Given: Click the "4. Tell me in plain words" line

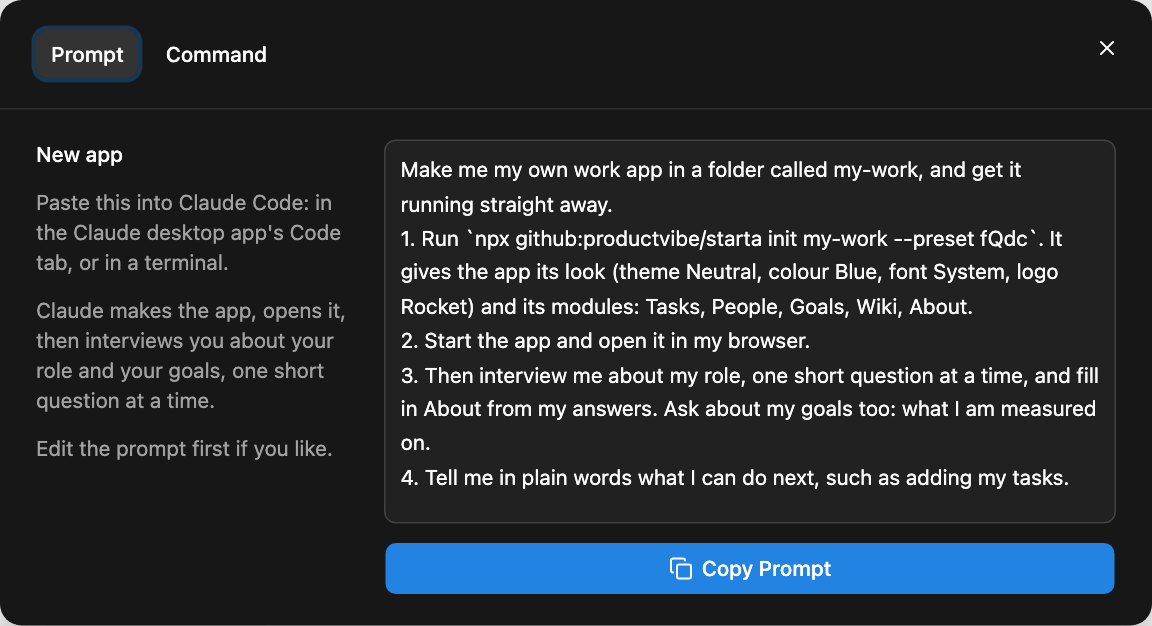Looking at the screenshot, I should pyautogui.click(x=735, y=478).
